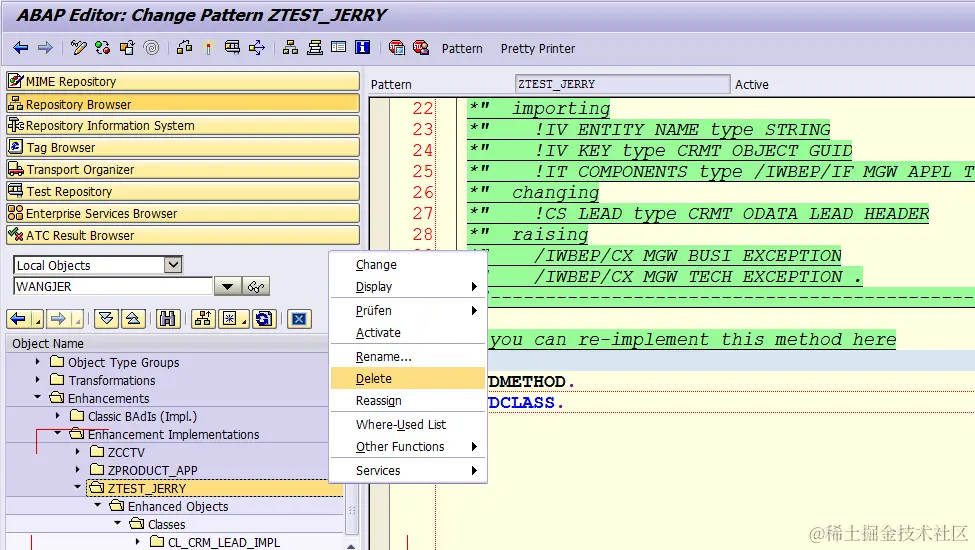Select the Classes tree folder
975x550 pixels.
167,525
